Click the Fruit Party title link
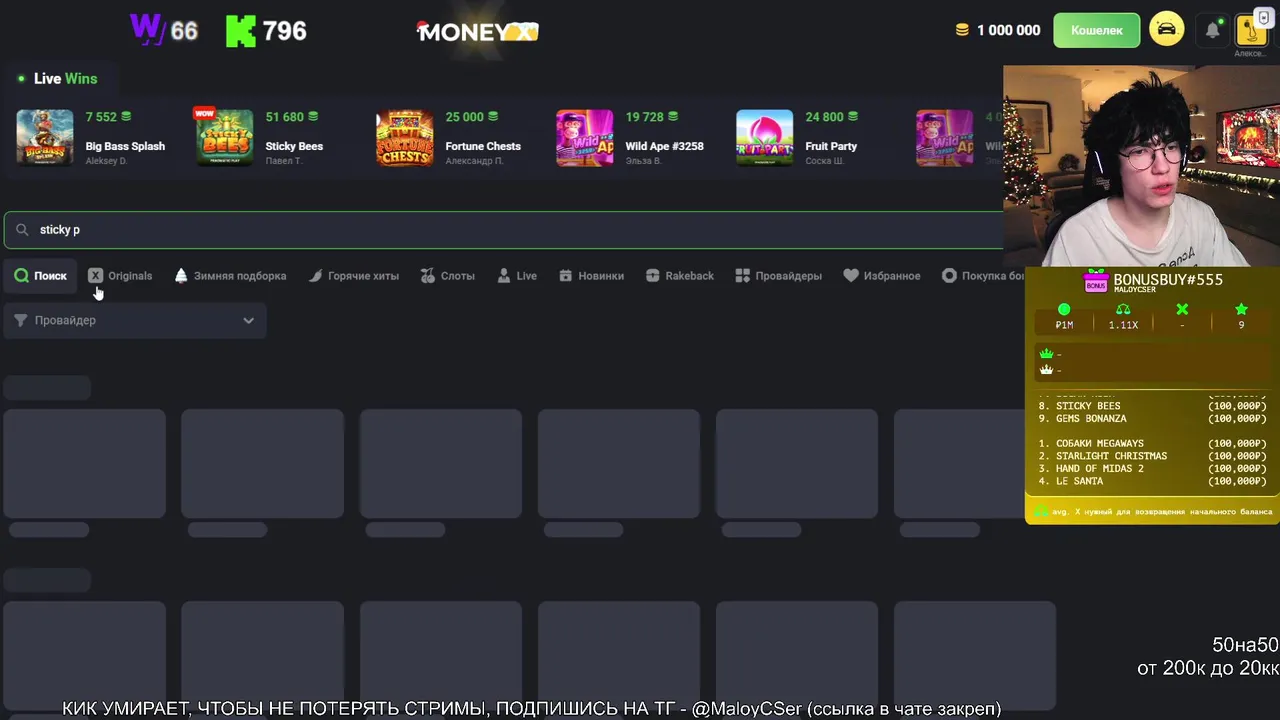Screen dimensions: 1280x720 click(831, 146)
